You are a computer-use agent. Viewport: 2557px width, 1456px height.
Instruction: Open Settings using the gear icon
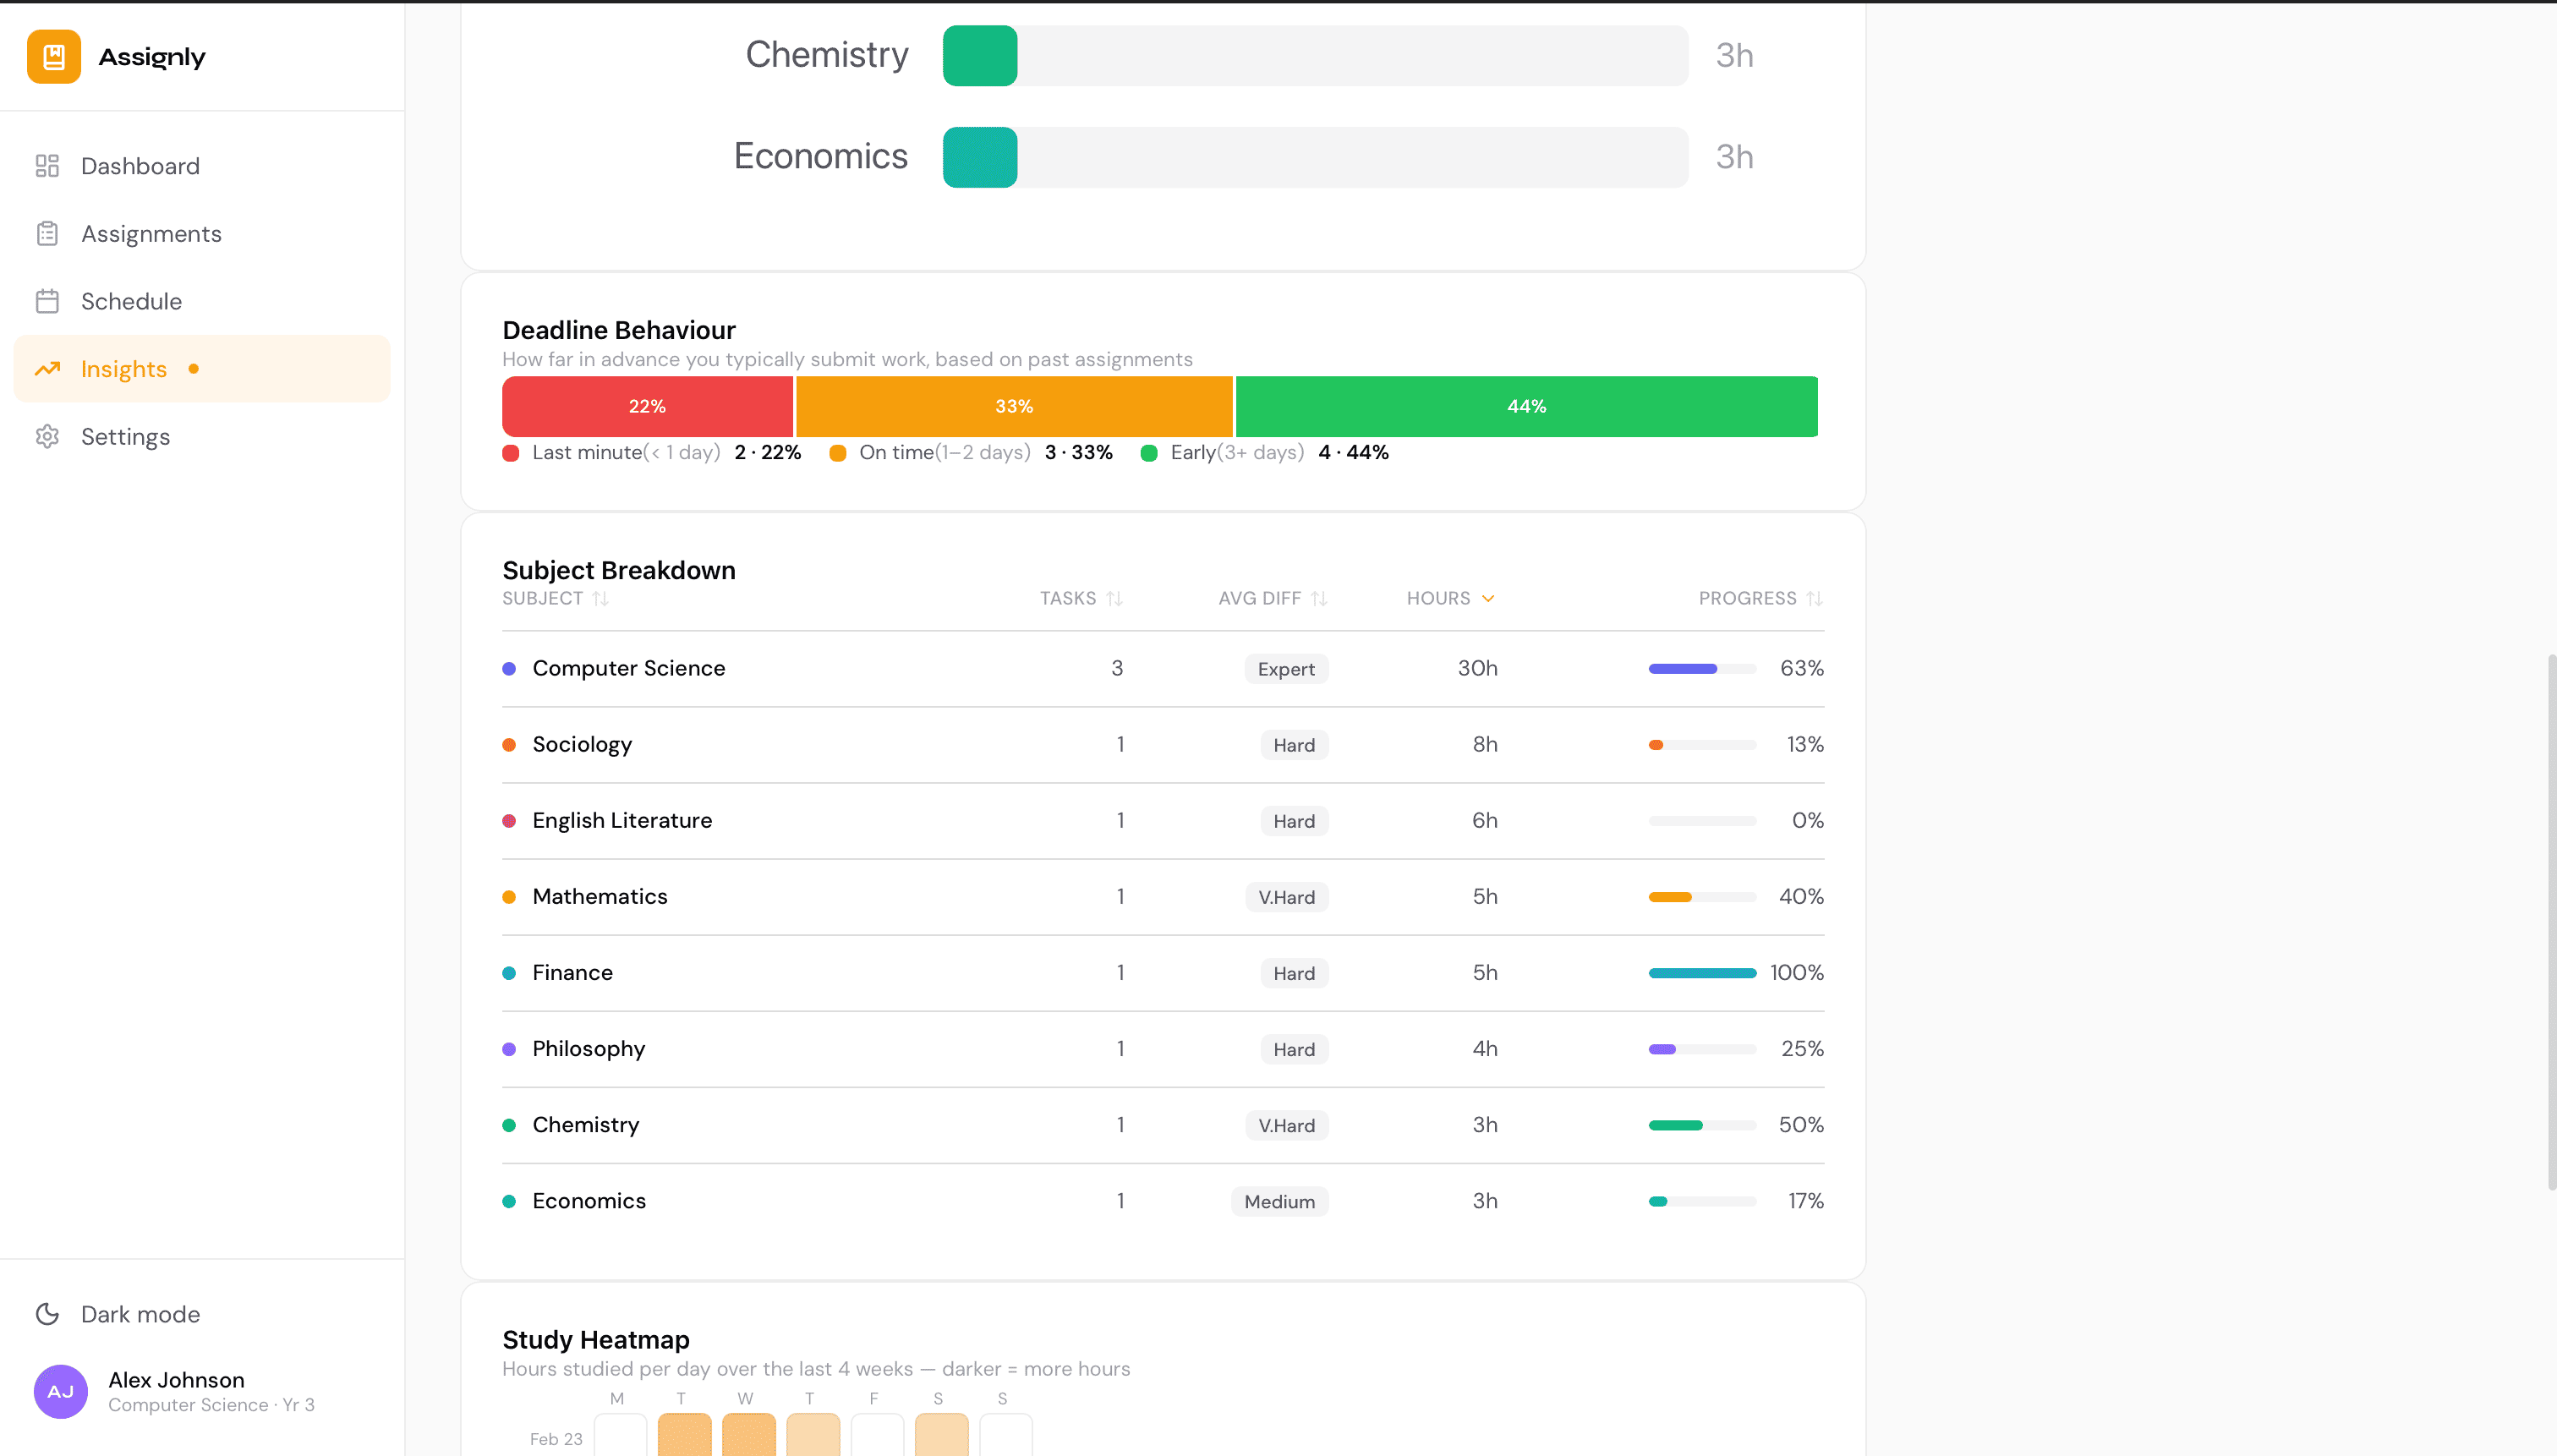coord(47,436)
